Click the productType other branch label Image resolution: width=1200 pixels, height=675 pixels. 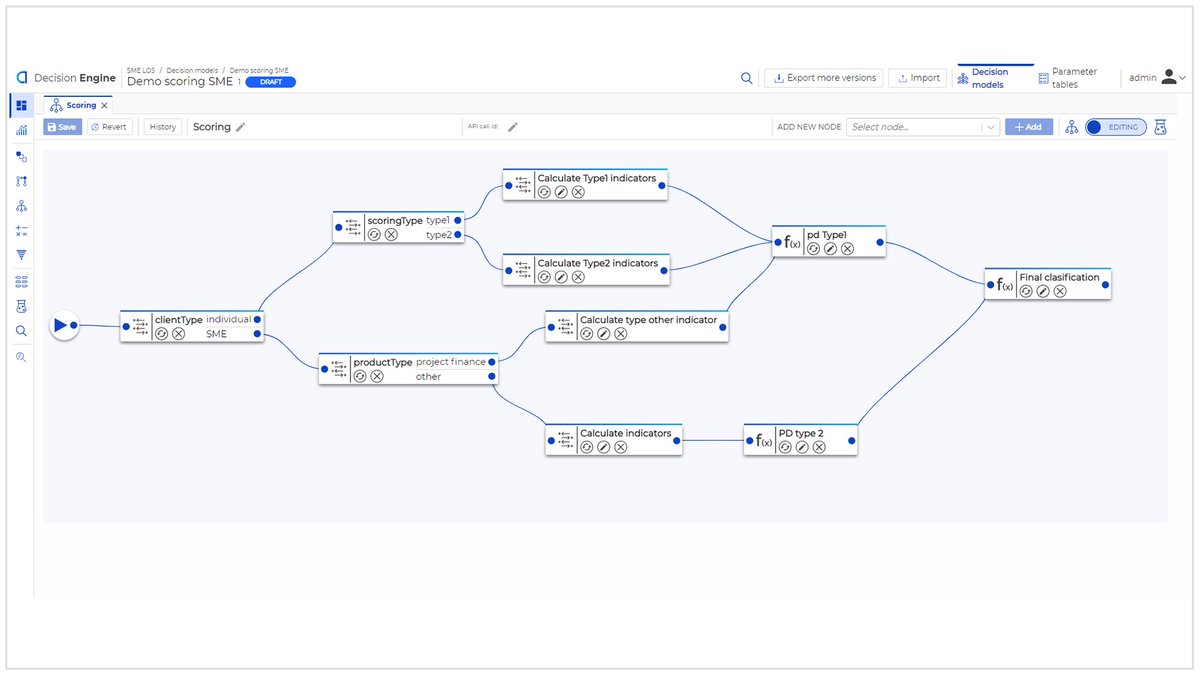coord(428,377)
